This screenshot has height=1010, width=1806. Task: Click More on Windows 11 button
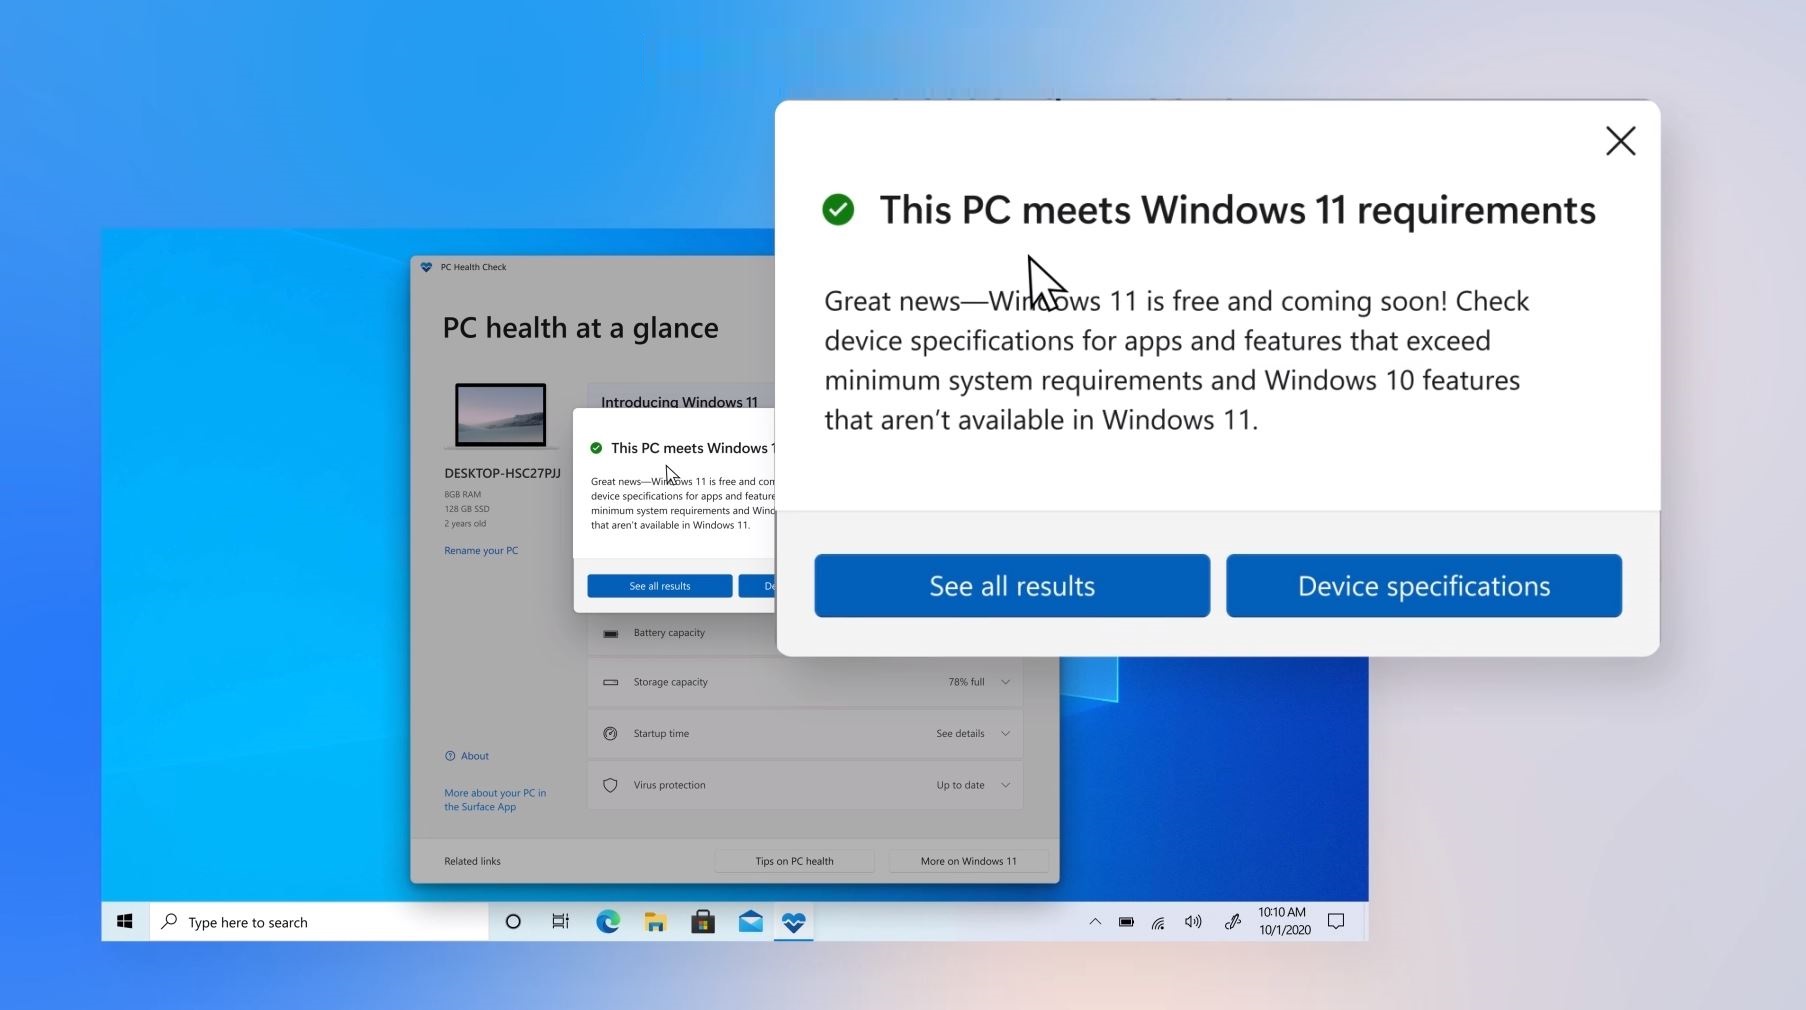[x=969, y=861]
